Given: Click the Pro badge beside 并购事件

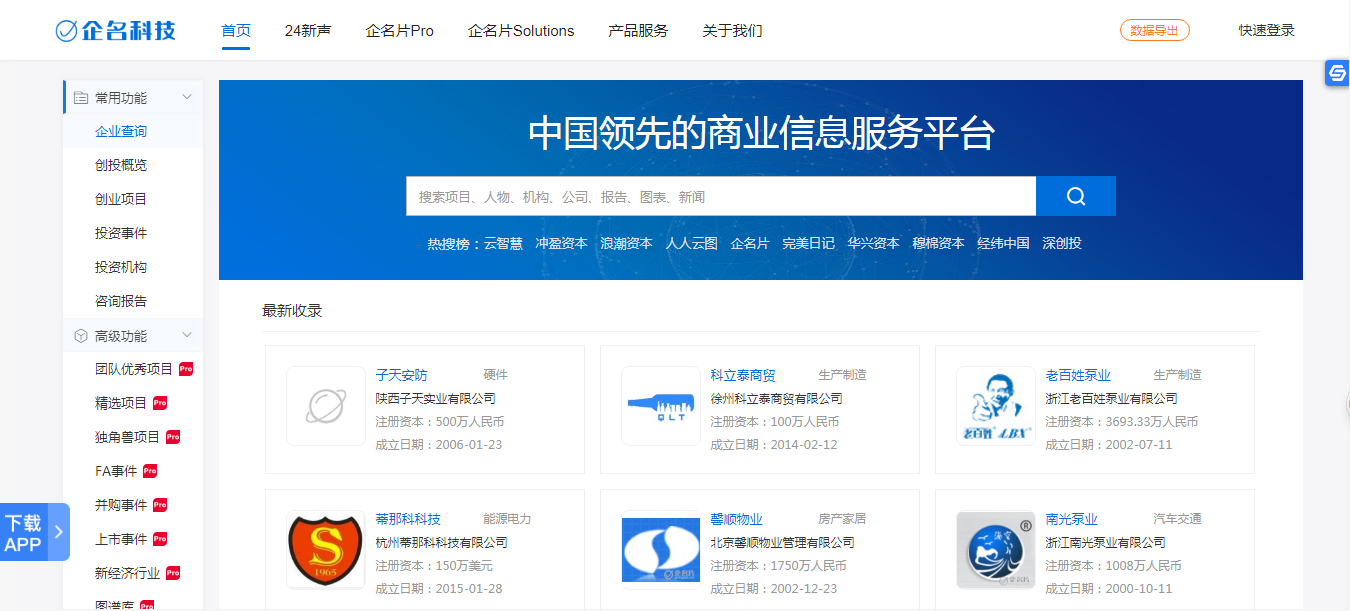Looking at the screenshot, I should tap(160, 505).
